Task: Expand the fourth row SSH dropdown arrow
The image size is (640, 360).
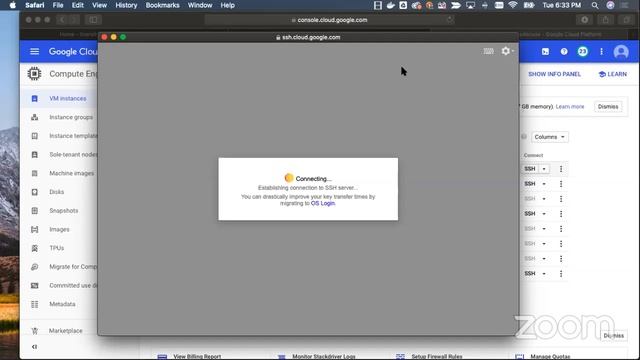Action: click(x=544, y=214)
